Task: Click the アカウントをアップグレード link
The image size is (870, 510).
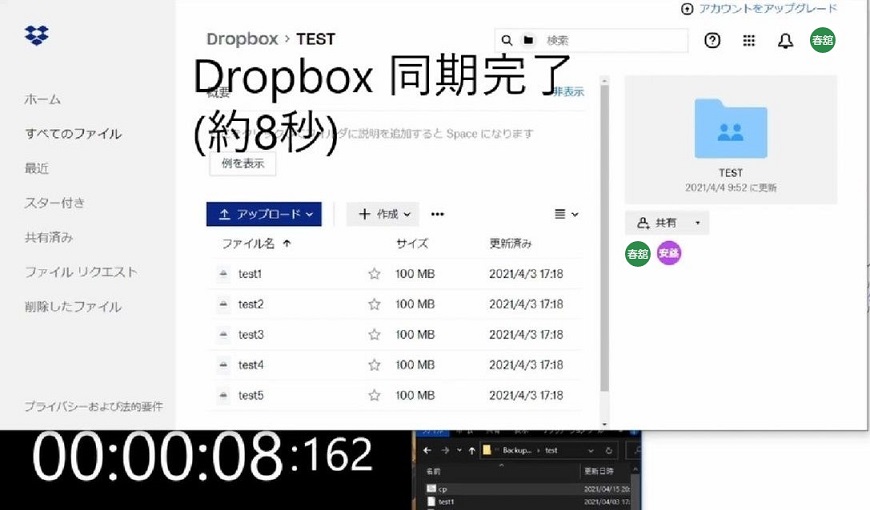Action: 767,8
